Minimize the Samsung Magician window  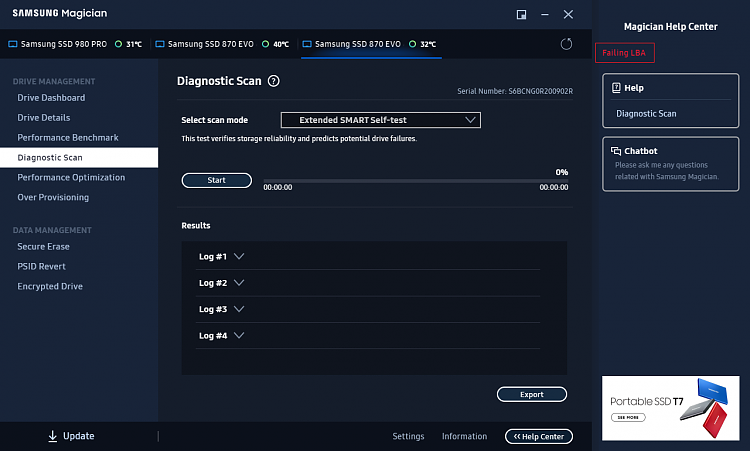pos(545,14)
